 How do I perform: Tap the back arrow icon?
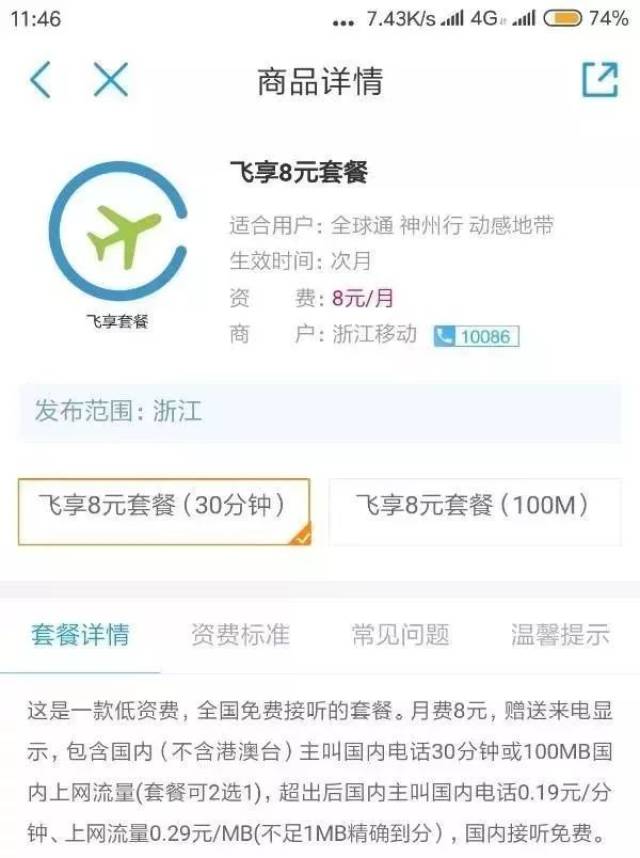coord(40,80)
